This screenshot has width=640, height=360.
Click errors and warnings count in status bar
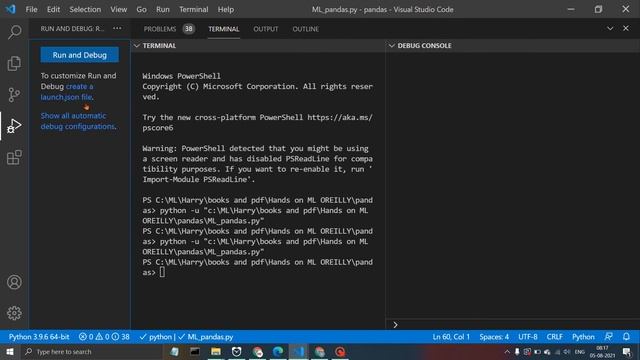(104, 337)
